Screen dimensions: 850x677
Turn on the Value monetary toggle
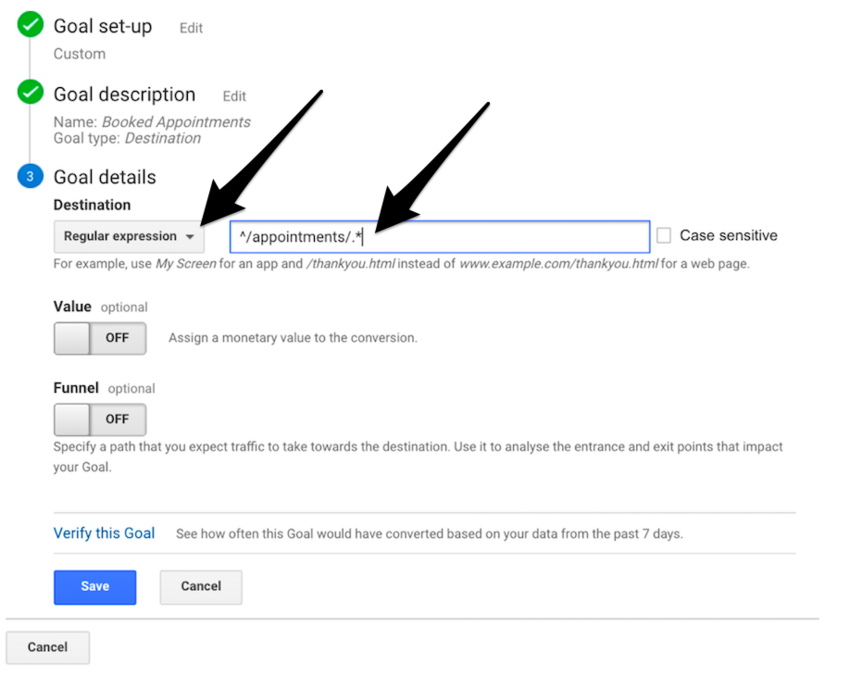tap(99, 338)
